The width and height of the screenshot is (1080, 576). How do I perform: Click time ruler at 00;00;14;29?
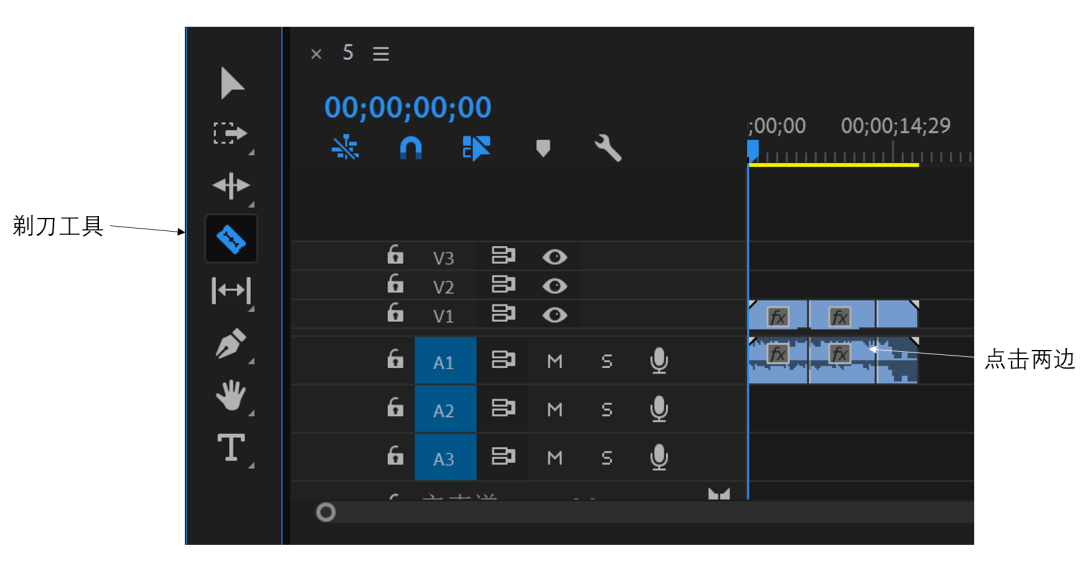click(895, 125)
